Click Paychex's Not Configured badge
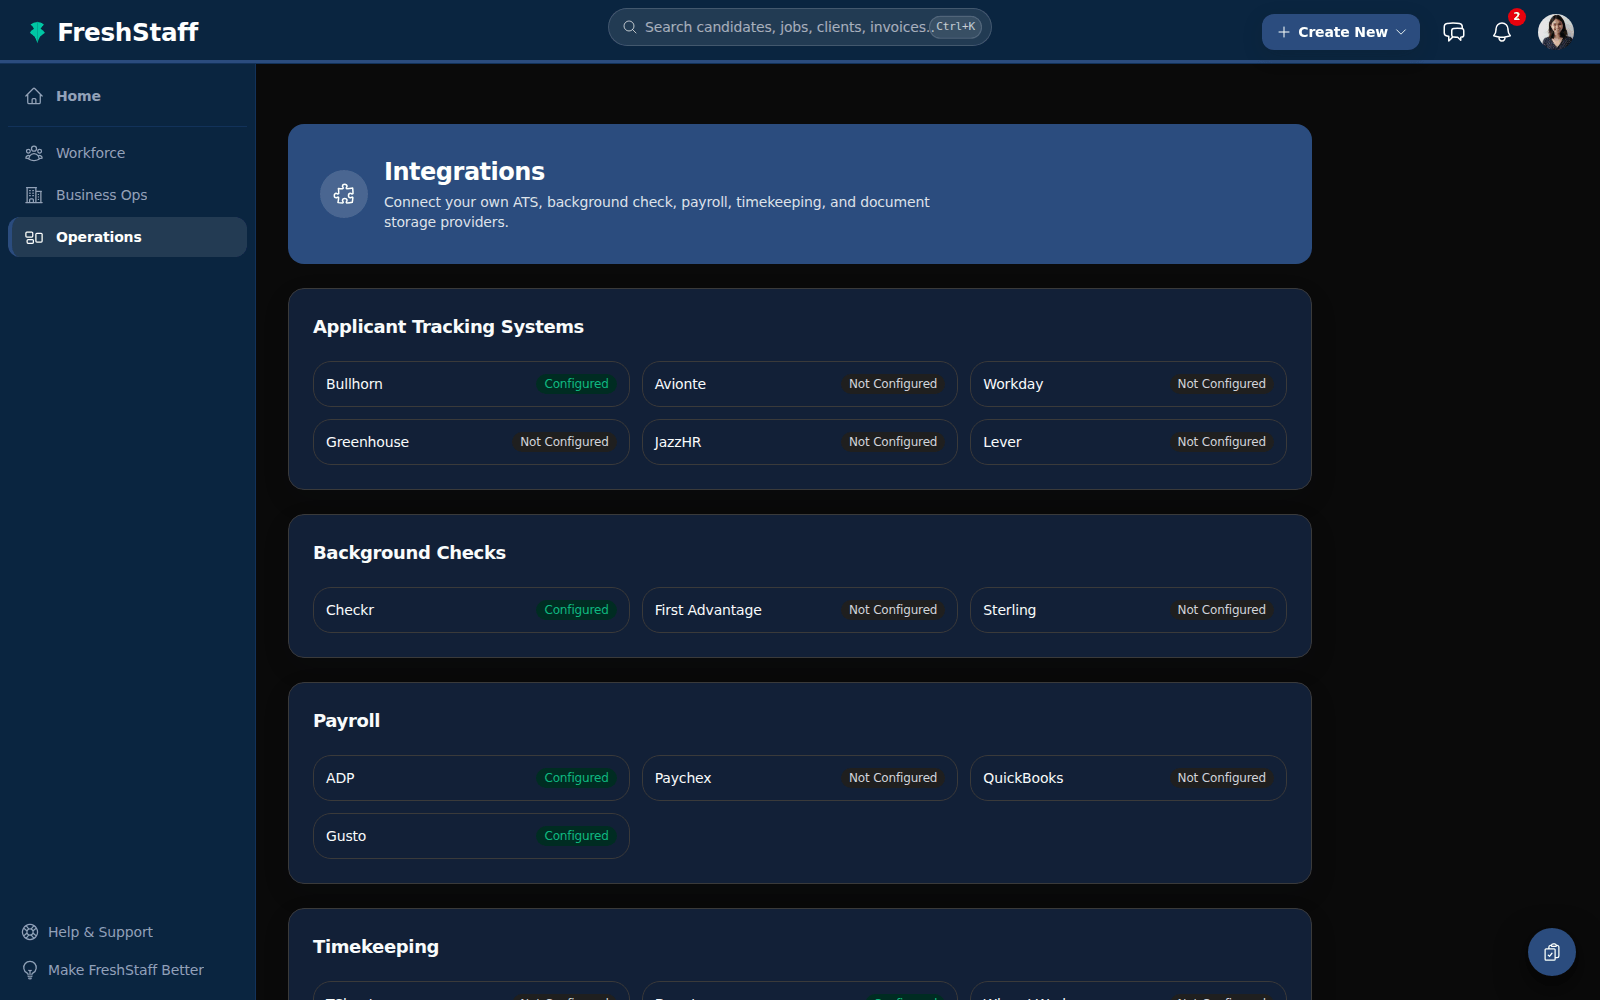Screen dimensions: 1600x1000 point(893,778)
